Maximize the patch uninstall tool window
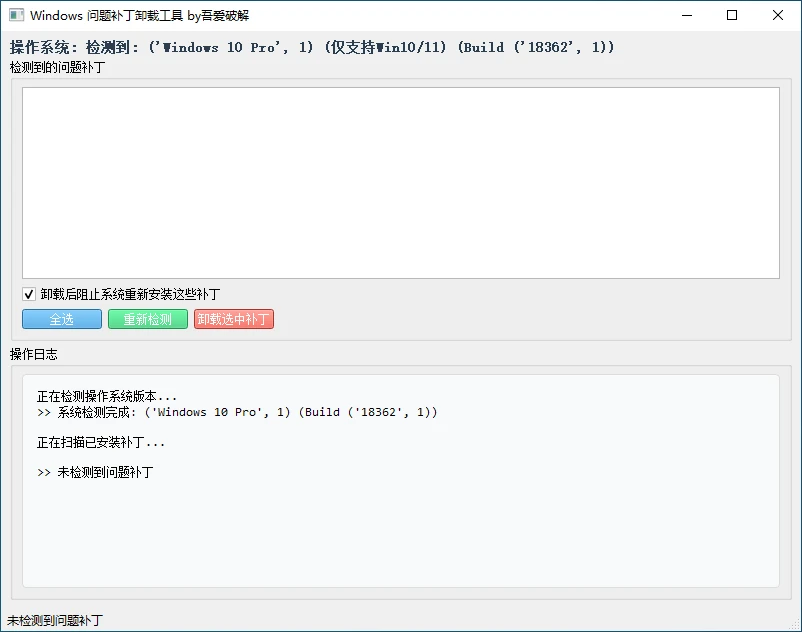 point(732,15)
